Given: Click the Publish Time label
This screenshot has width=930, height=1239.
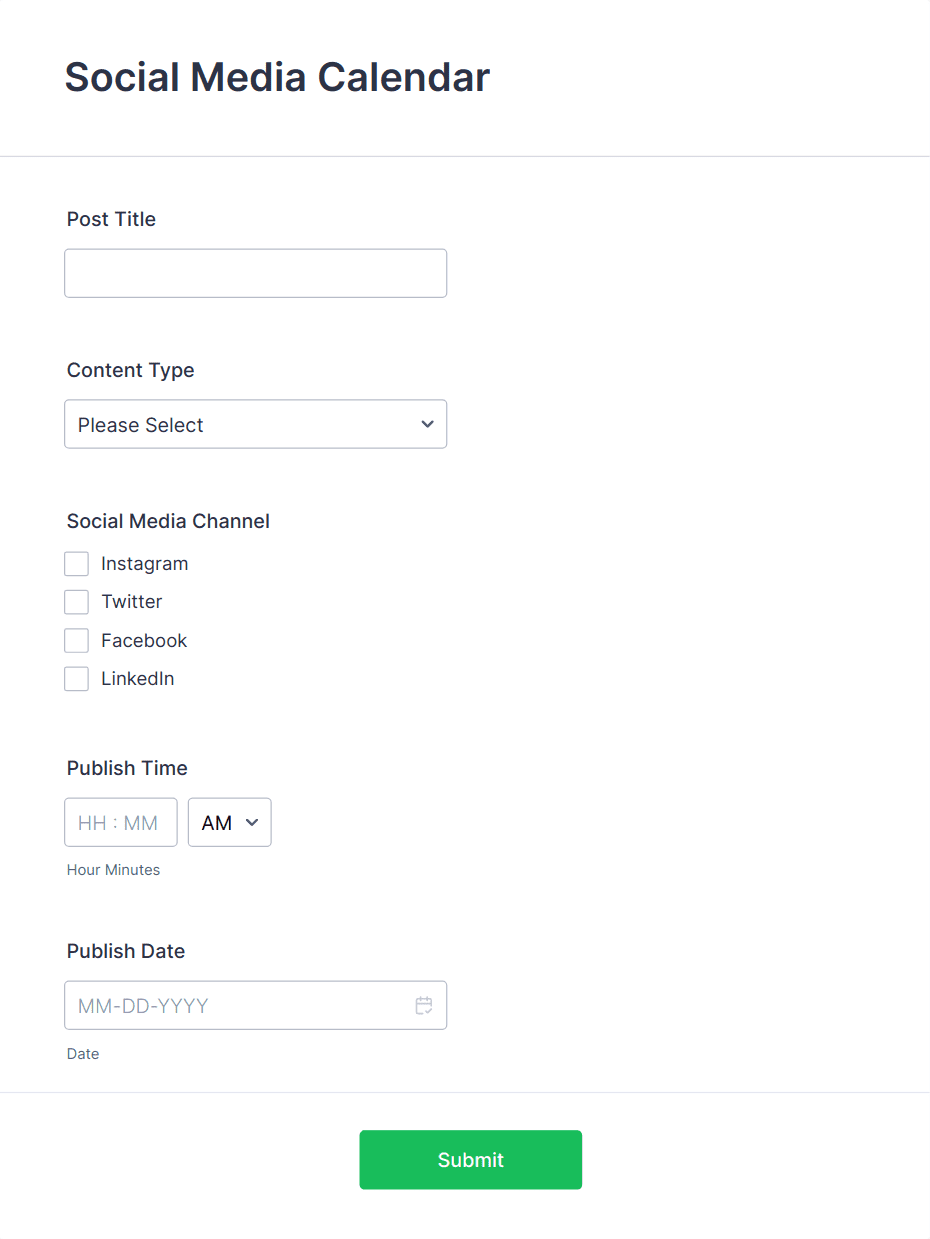Looking at the screenshot, I should coord(127,768).
